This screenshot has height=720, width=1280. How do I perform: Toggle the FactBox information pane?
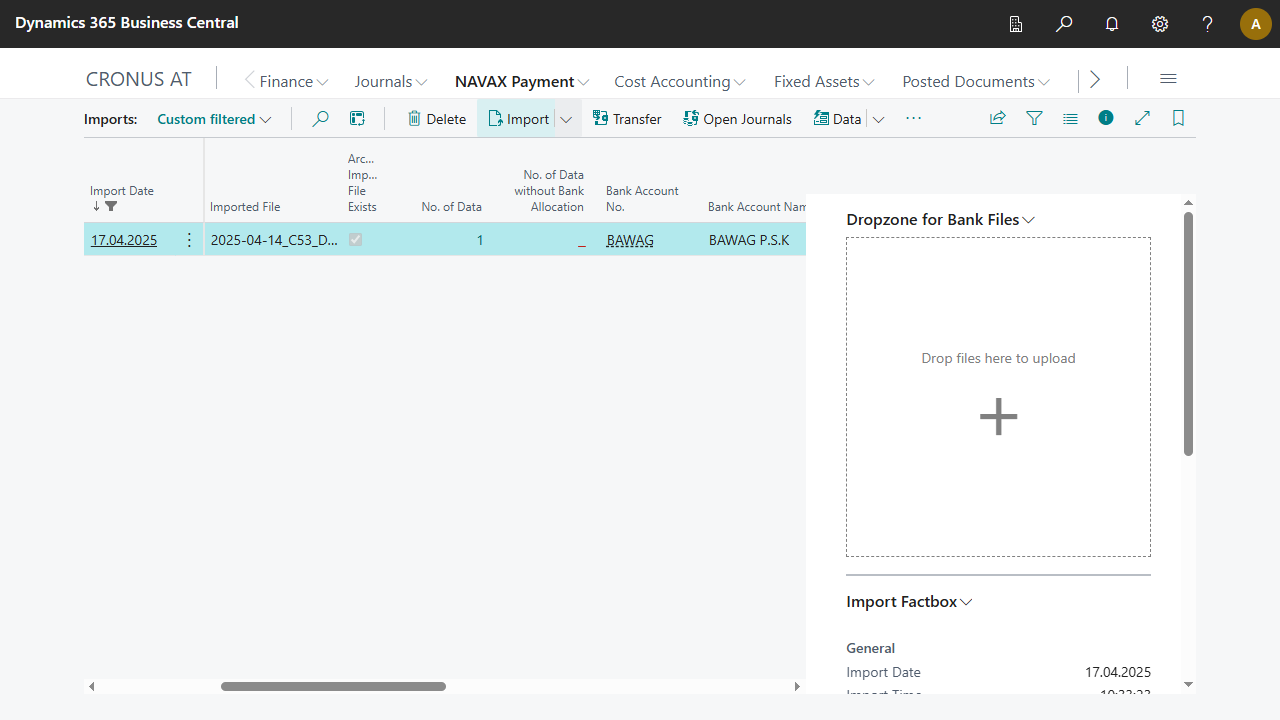(1105, 118)
